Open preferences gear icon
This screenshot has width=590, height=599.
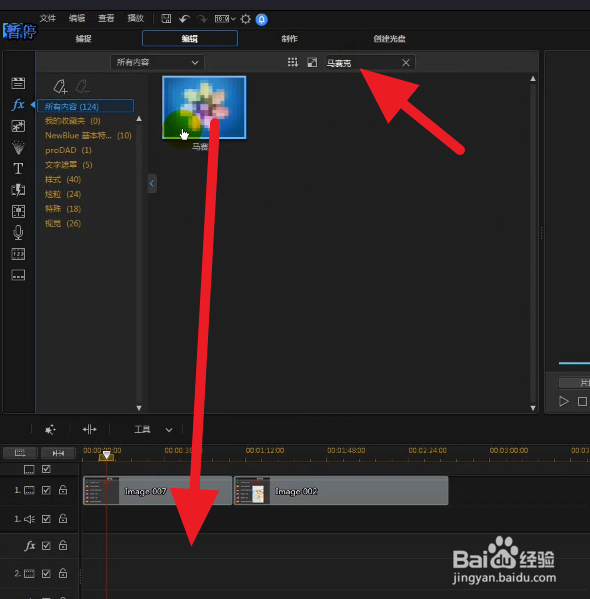click(x=246, y=19)
